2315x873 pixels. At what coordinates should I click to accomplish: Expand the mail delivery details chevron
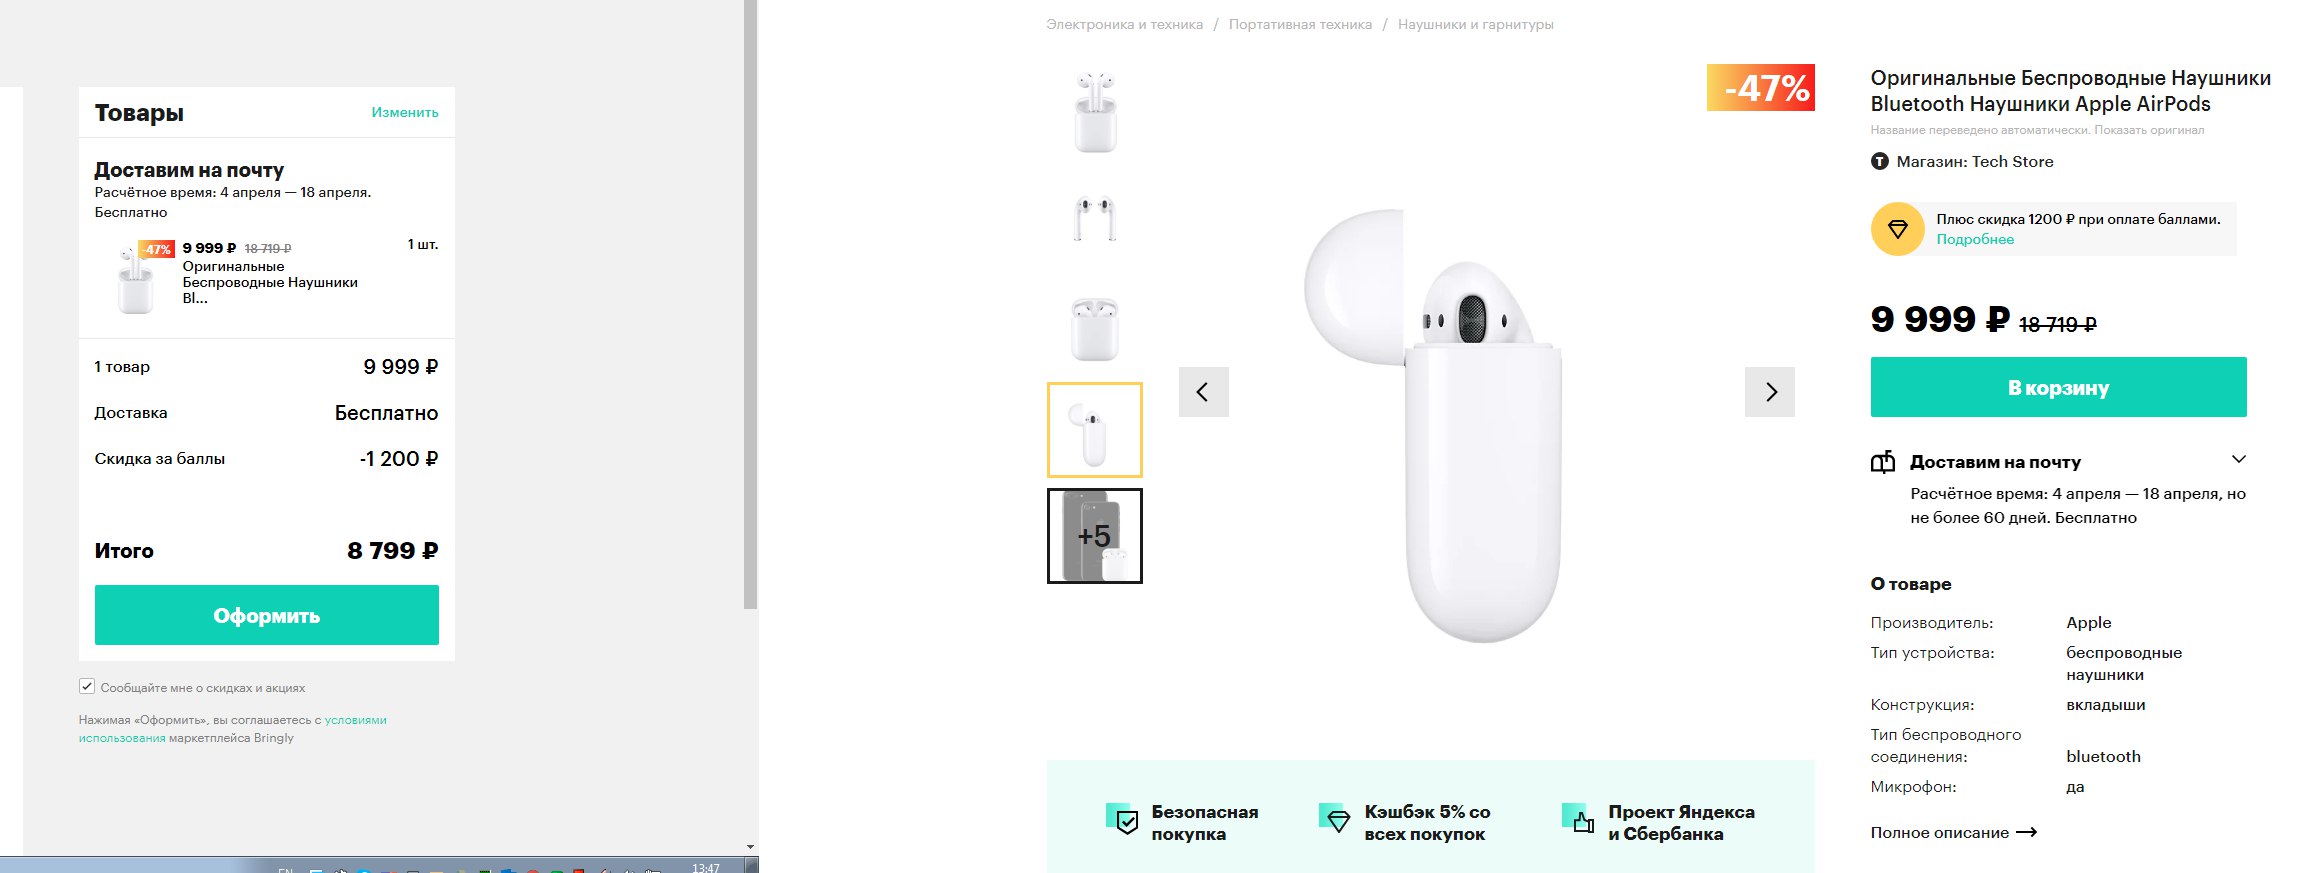[2239, 460]
